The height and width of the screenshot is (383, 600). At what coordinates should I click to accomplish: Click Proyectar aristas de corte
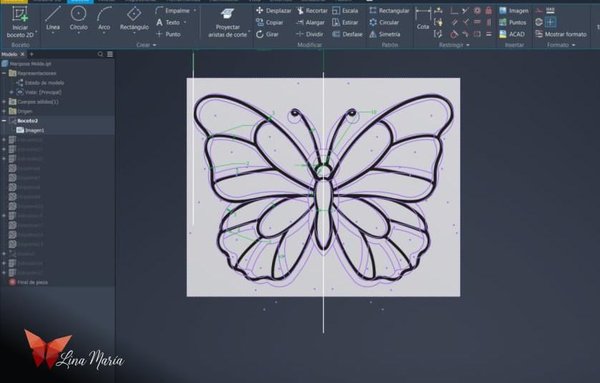tap(228, 23)
